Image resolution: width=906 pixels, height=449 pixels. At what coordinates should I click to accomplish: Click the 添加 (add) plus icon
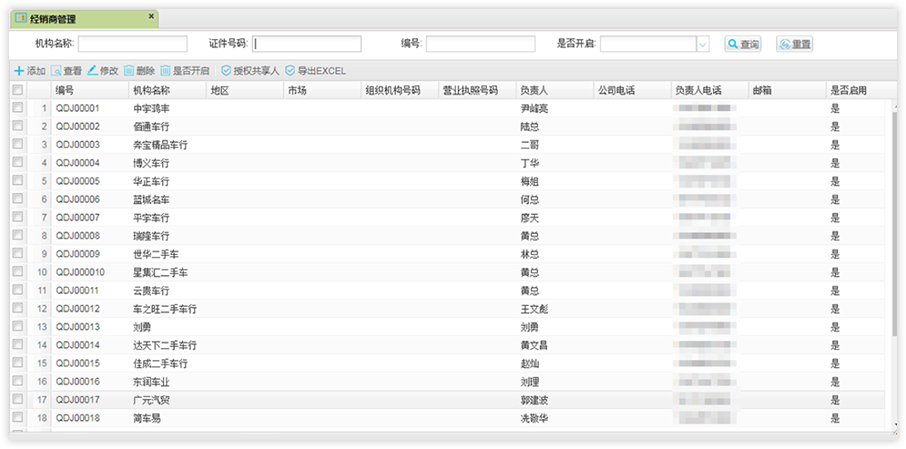pyautogui.click(x=19, y=71)
